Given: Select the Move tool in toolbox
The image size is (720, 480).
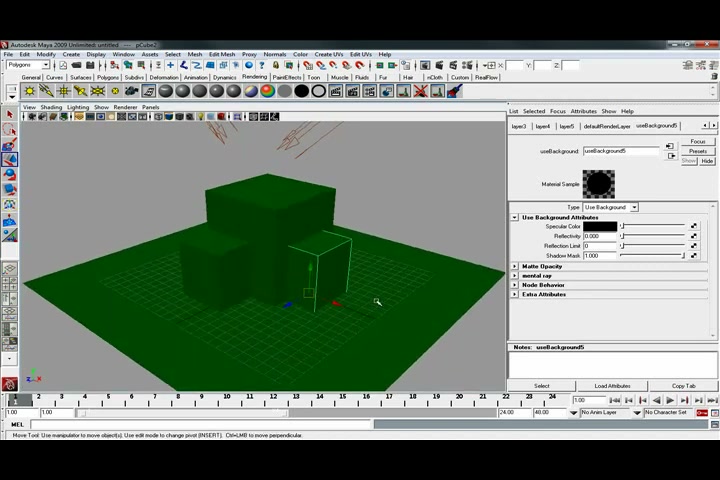Looking at the screenshot, I should click(10, 159).
